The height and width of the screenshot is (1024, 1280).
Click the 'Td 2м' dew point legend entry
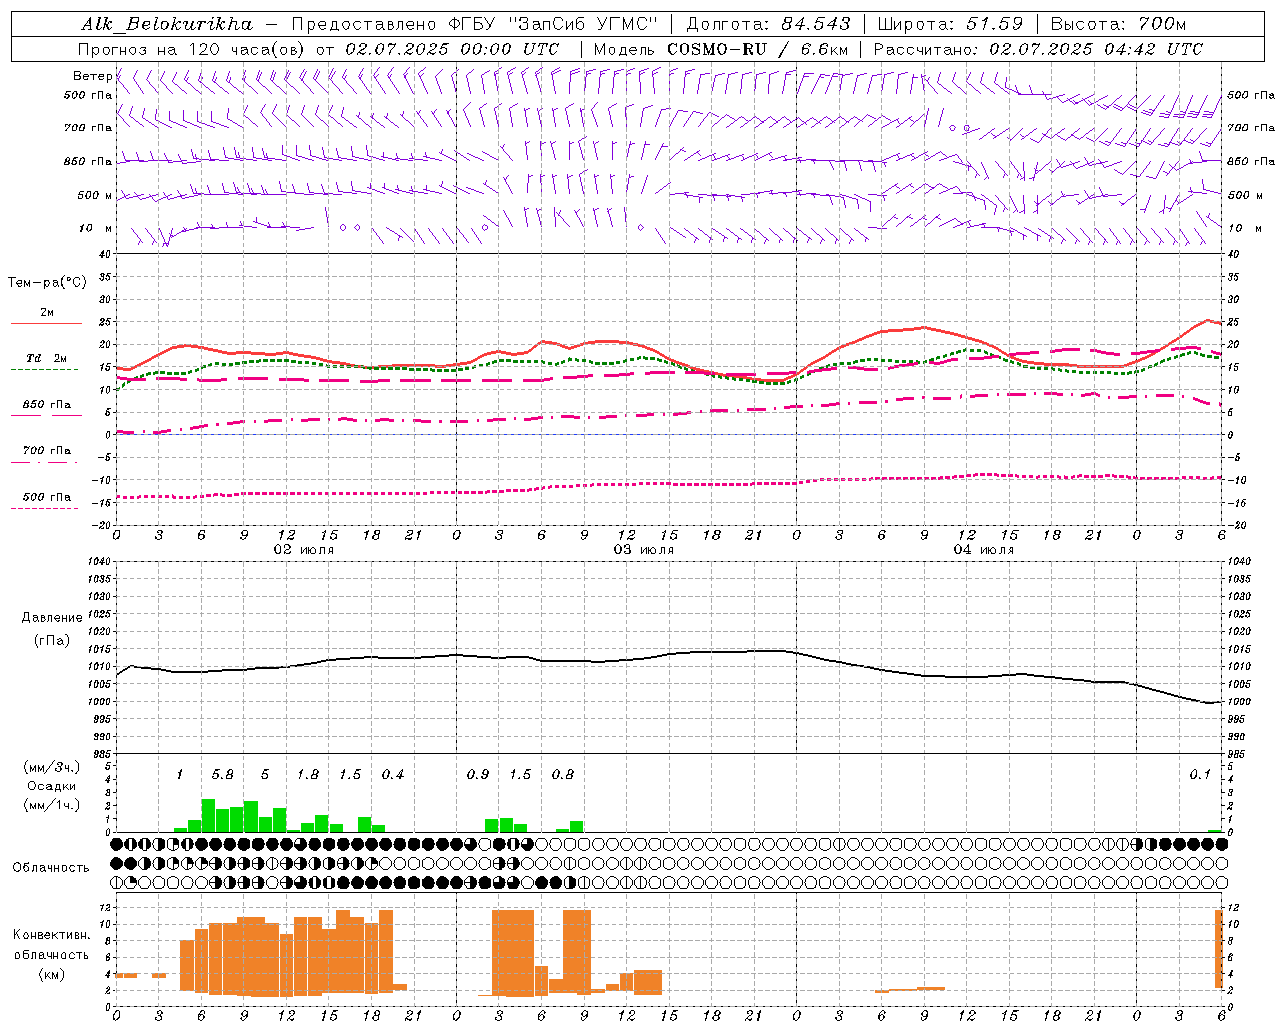47,358
